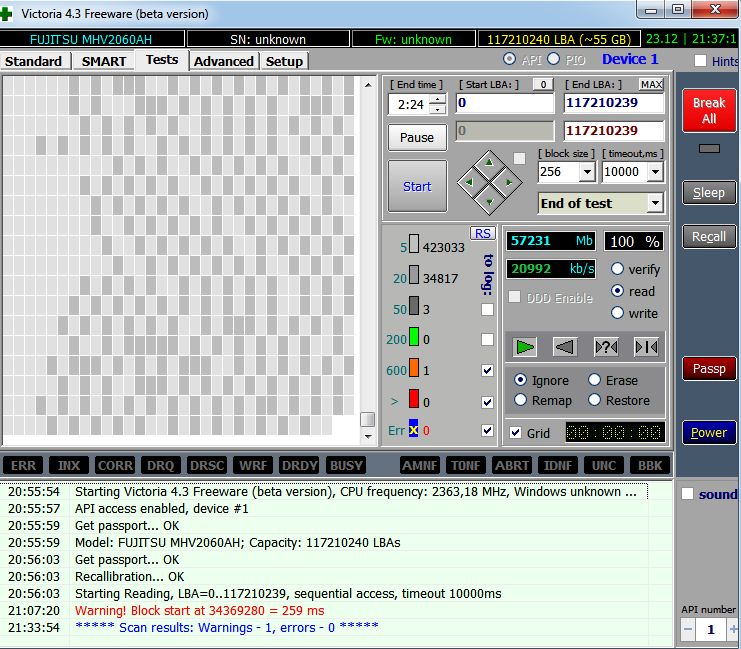Click the Sleep button

pos(708,193)
